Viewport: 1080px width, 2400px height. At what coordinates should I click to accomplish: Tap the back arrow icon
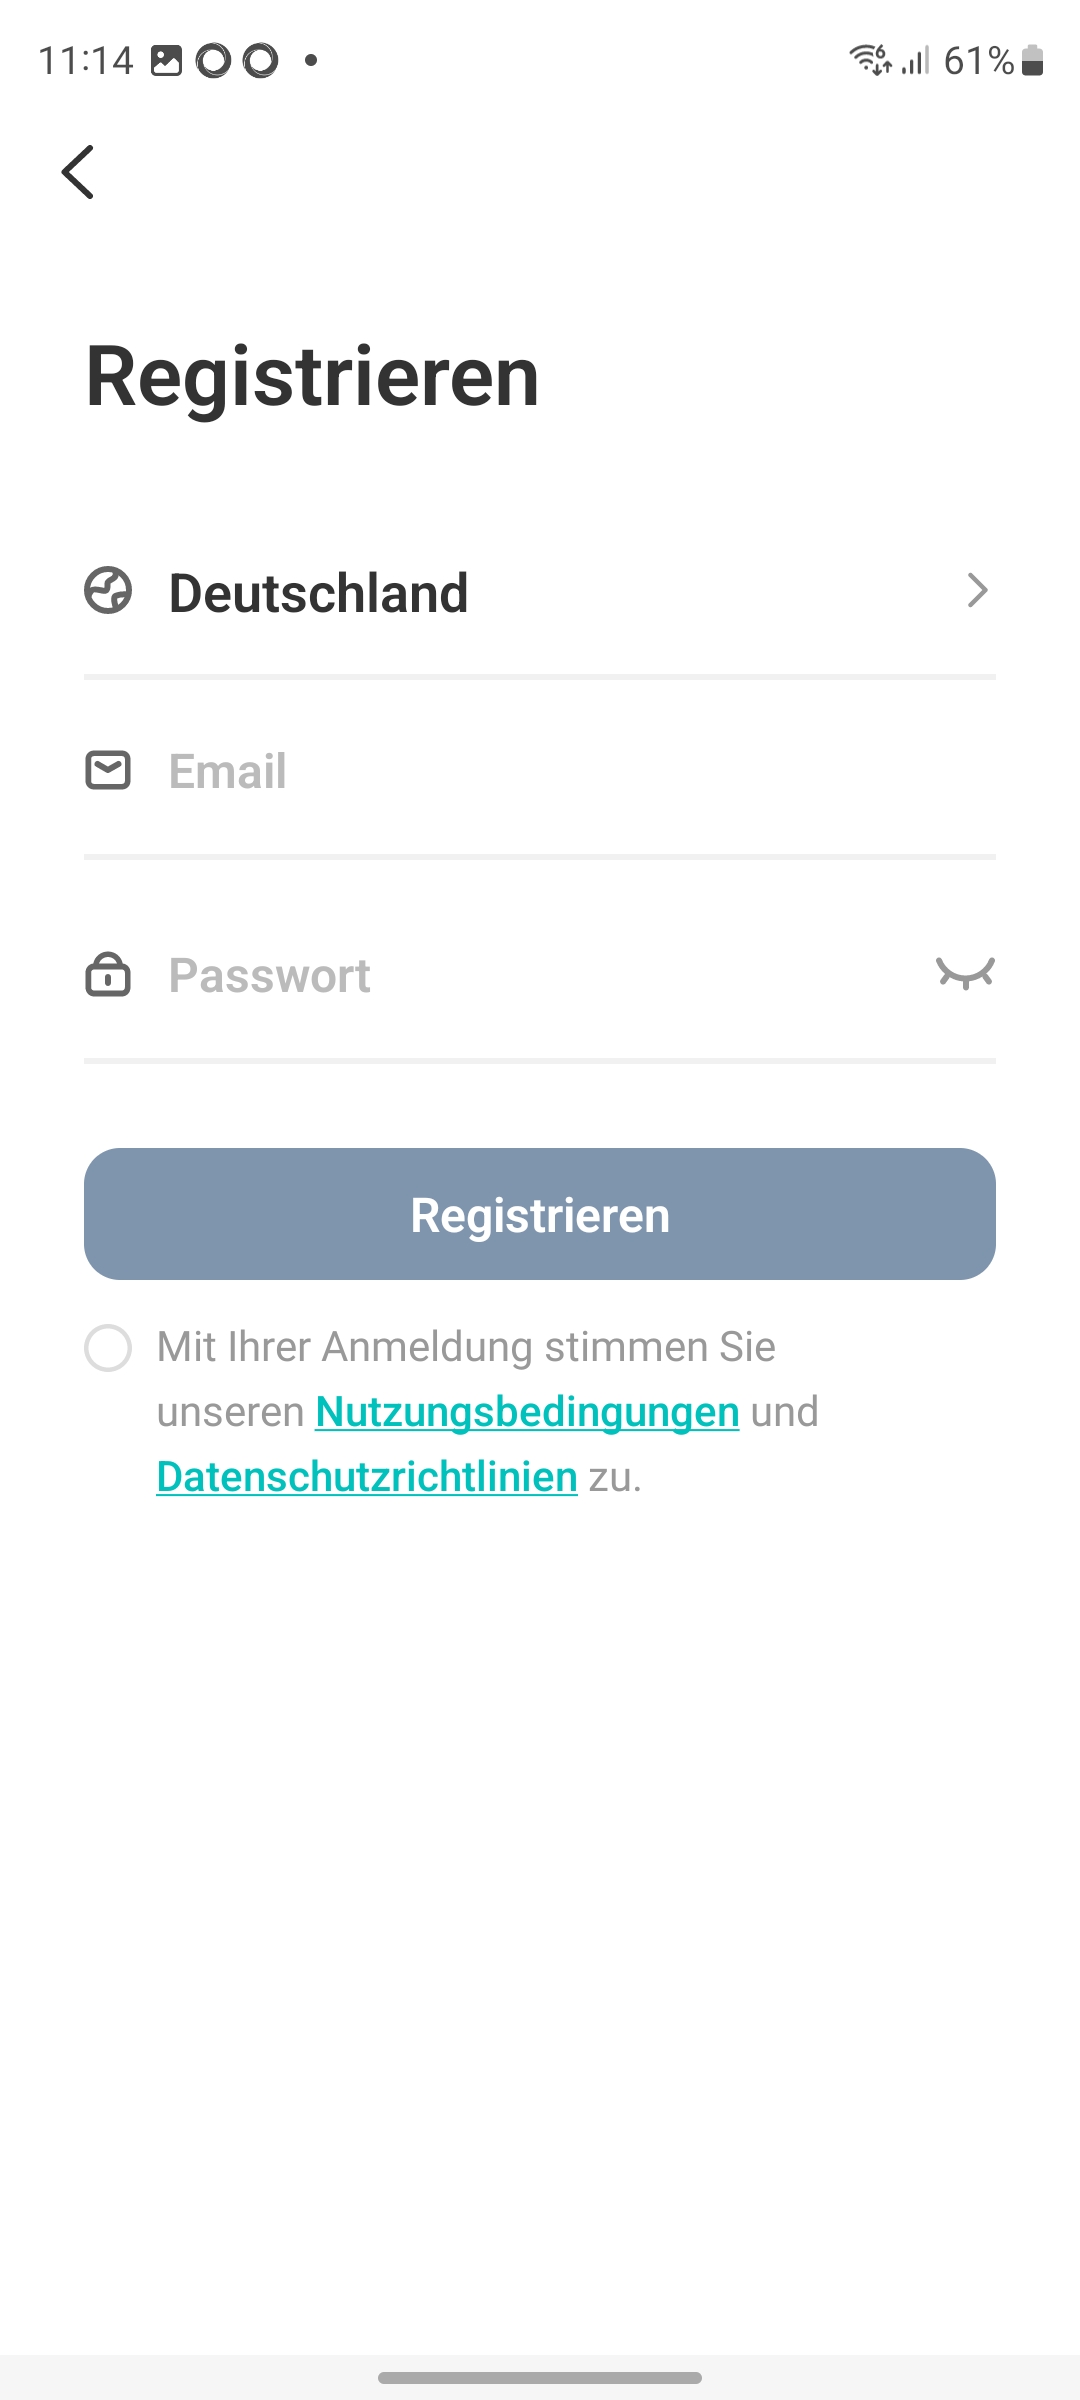[x=78, y=172]
